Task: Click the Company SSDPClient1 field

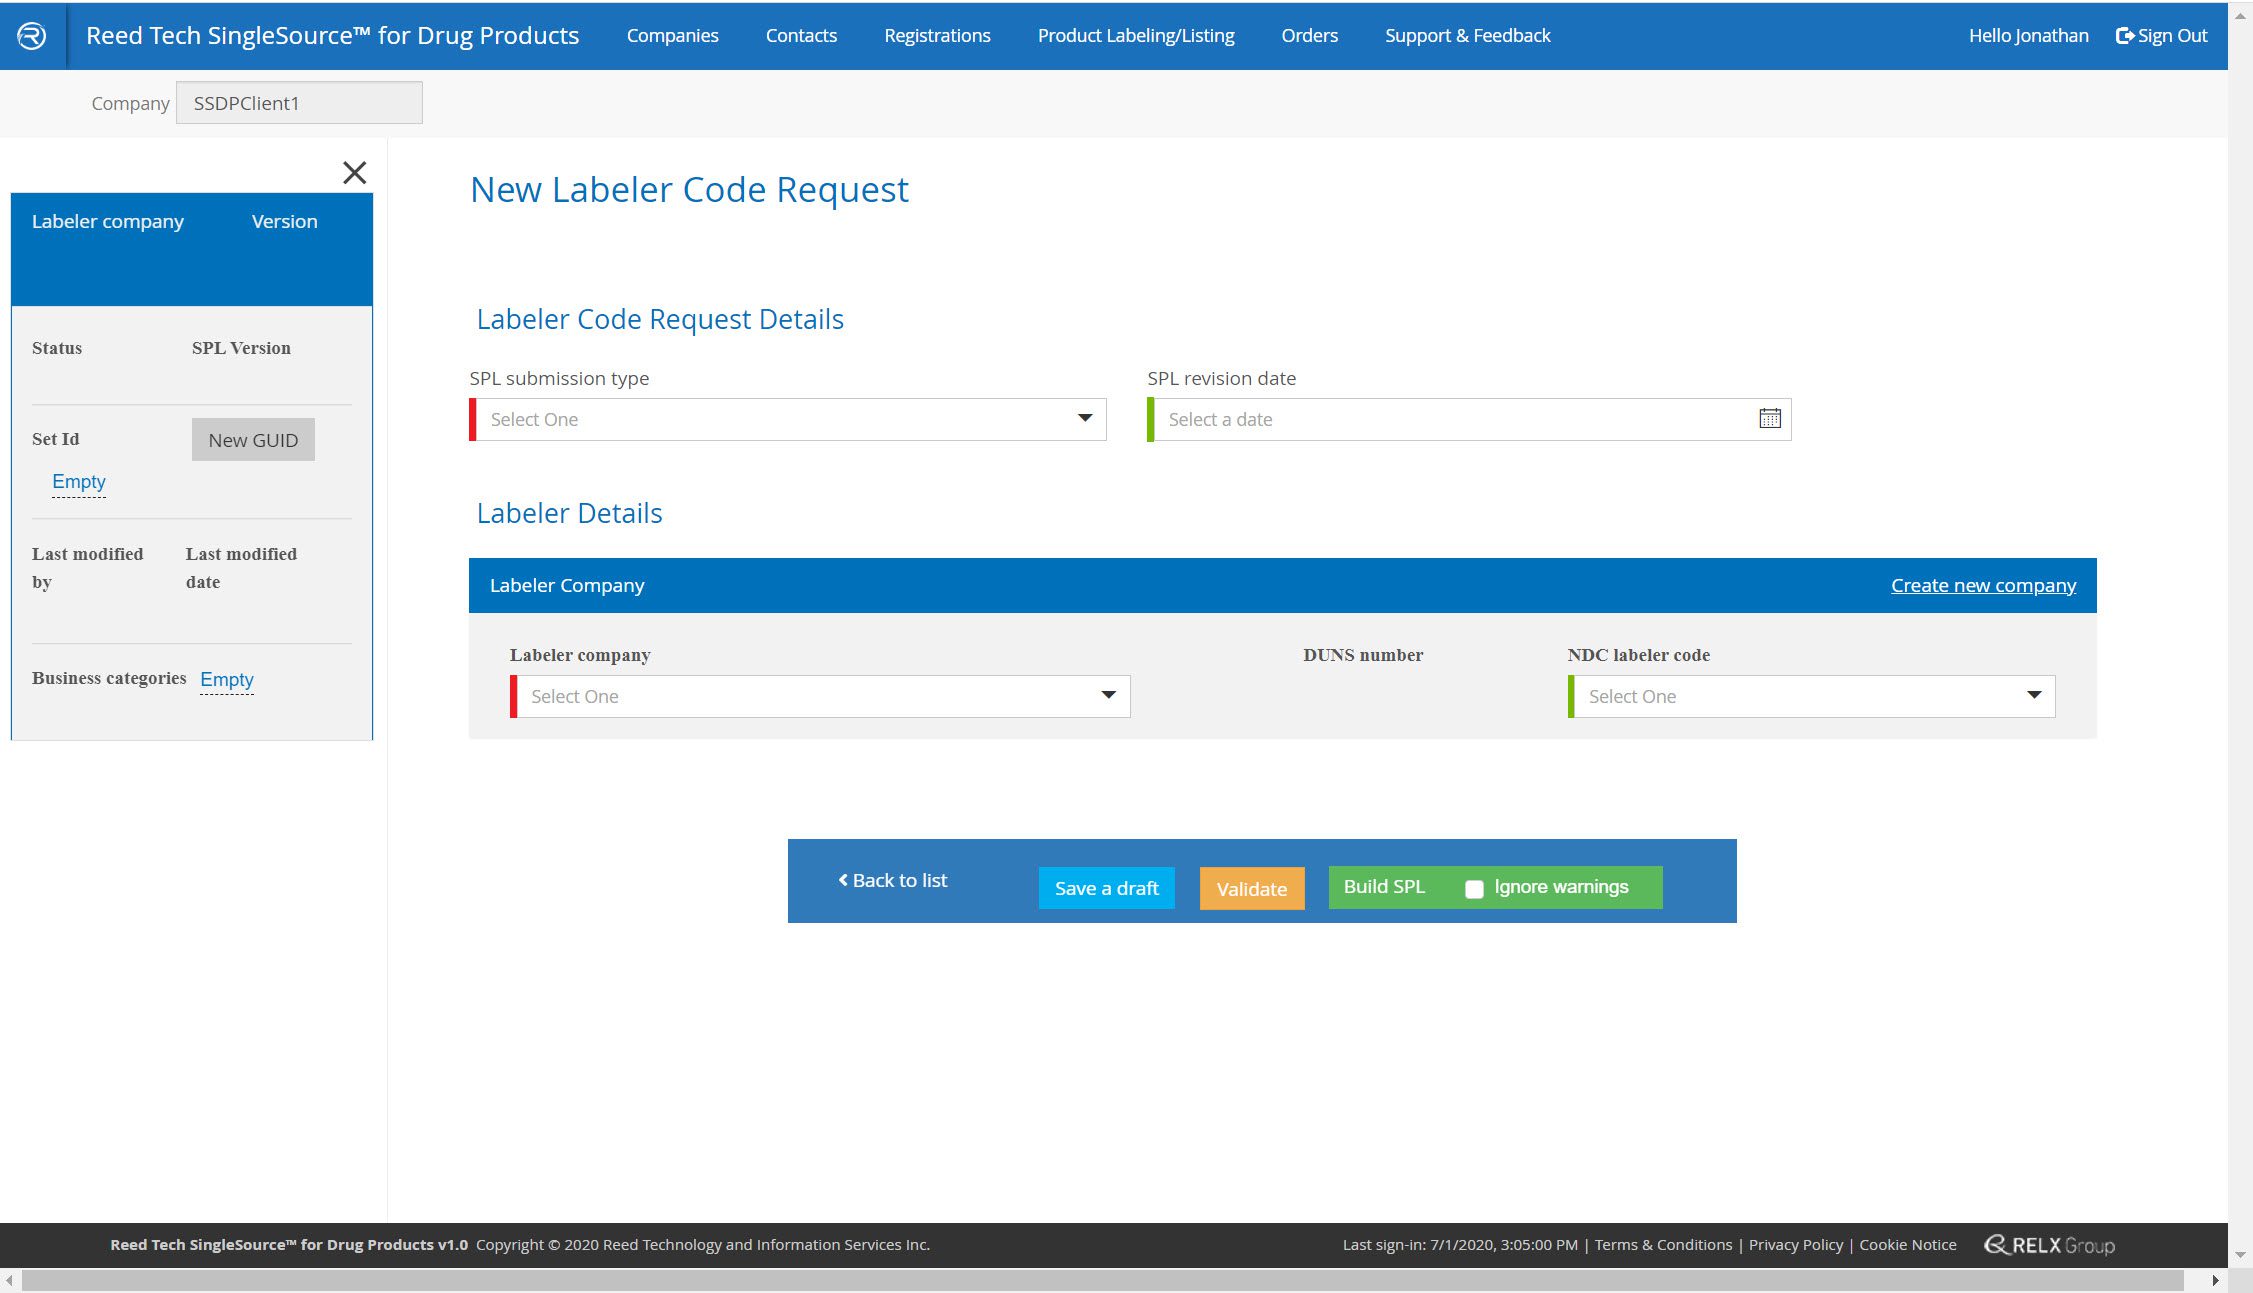Action: [299, 103]
